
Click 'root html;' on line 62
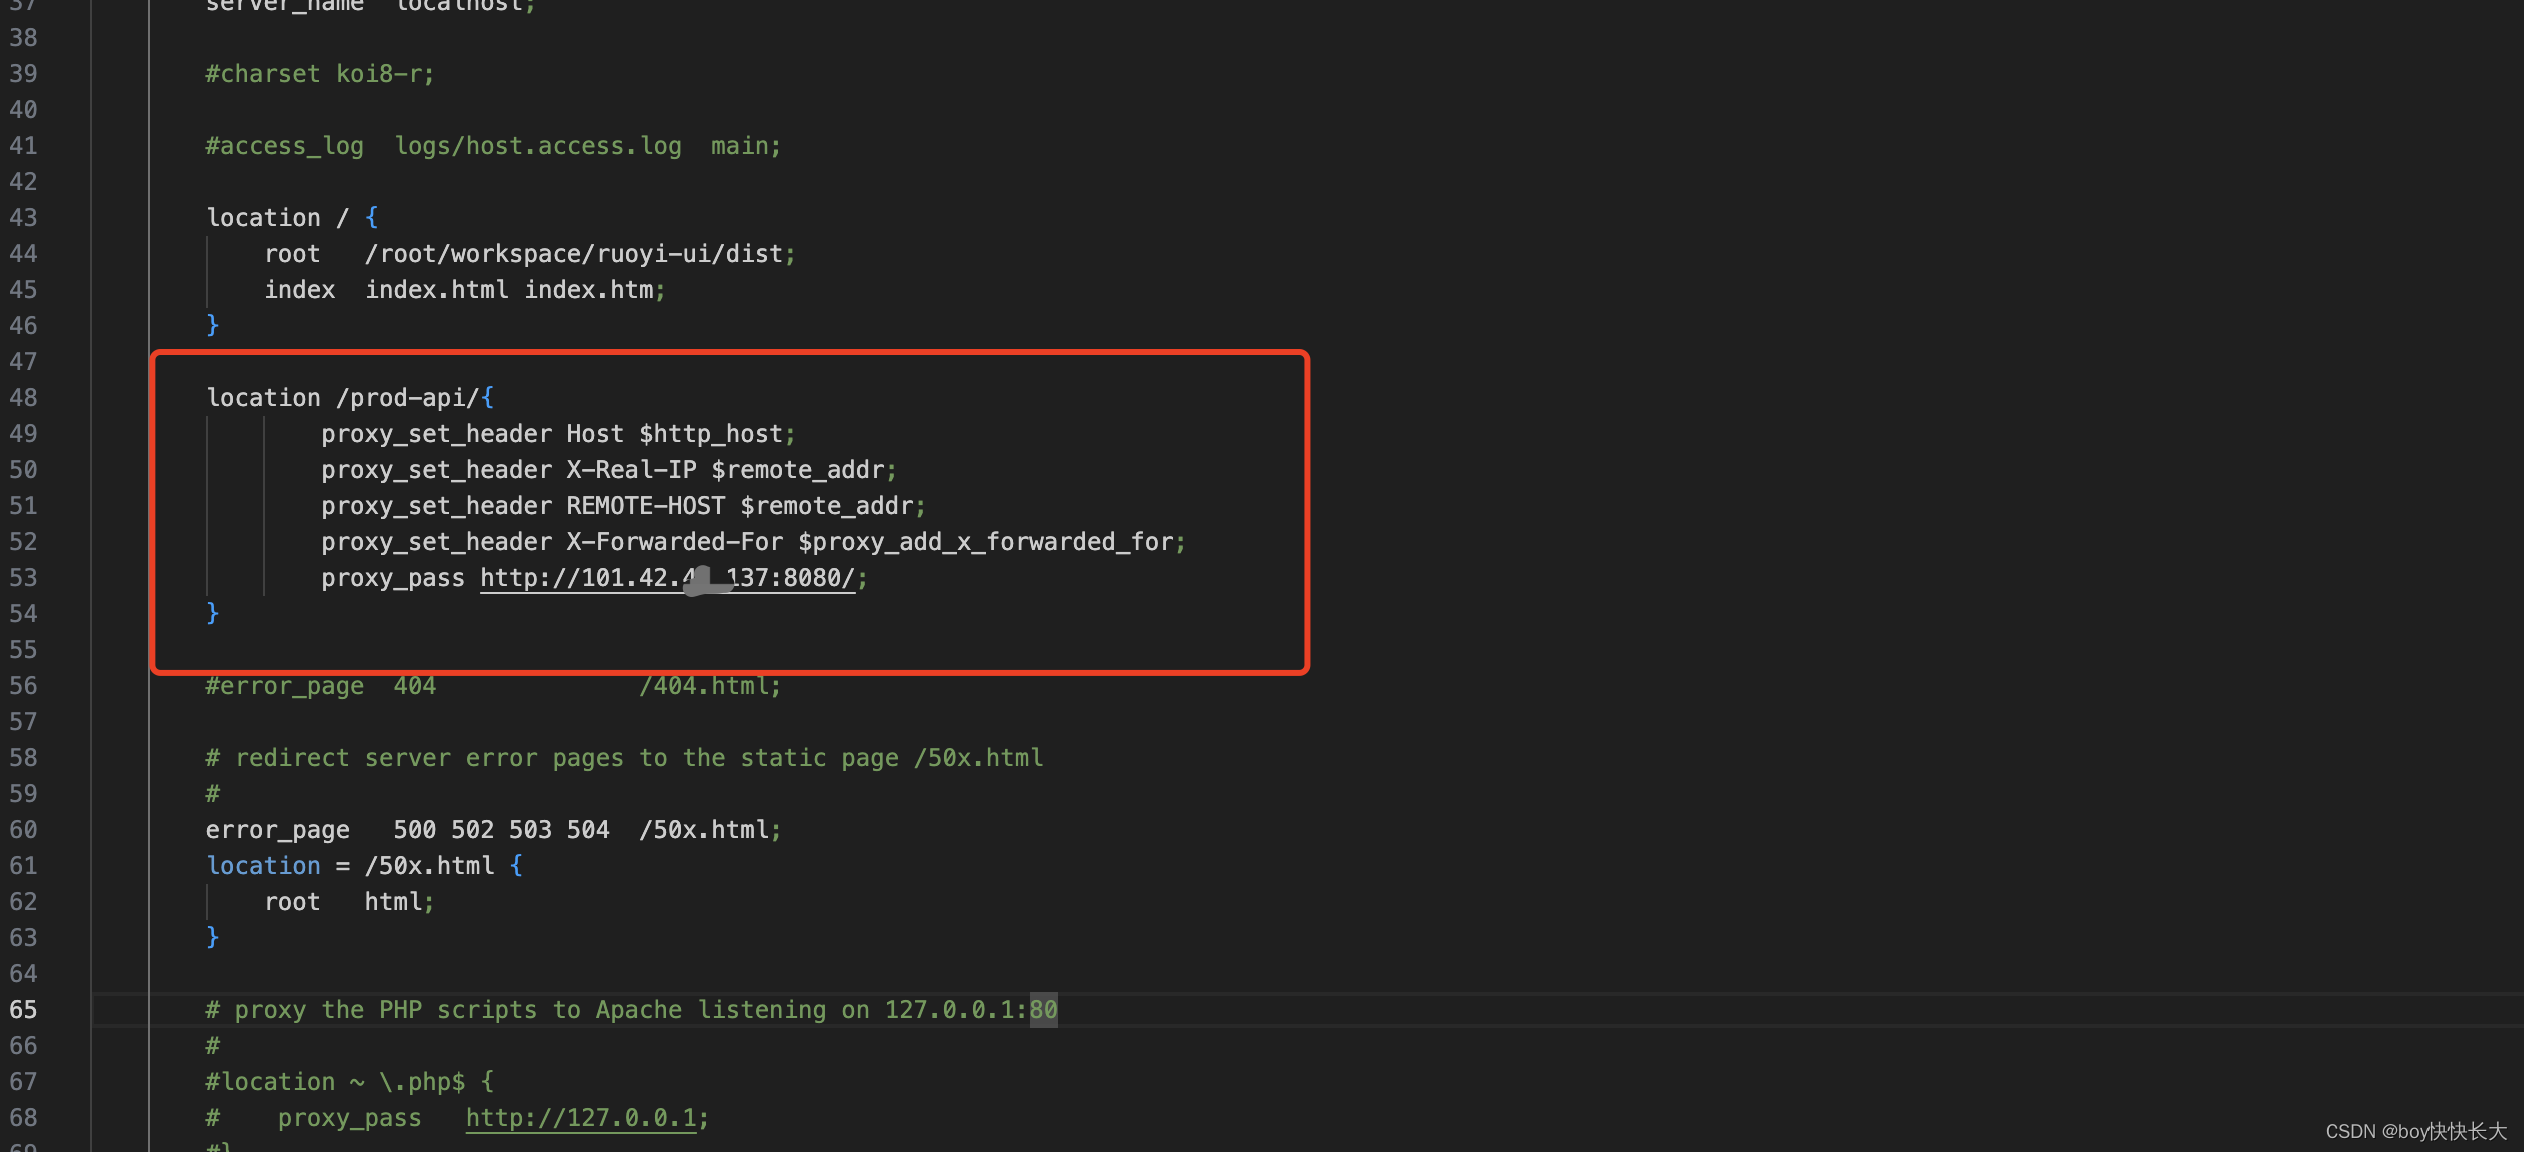pos(349,902)
